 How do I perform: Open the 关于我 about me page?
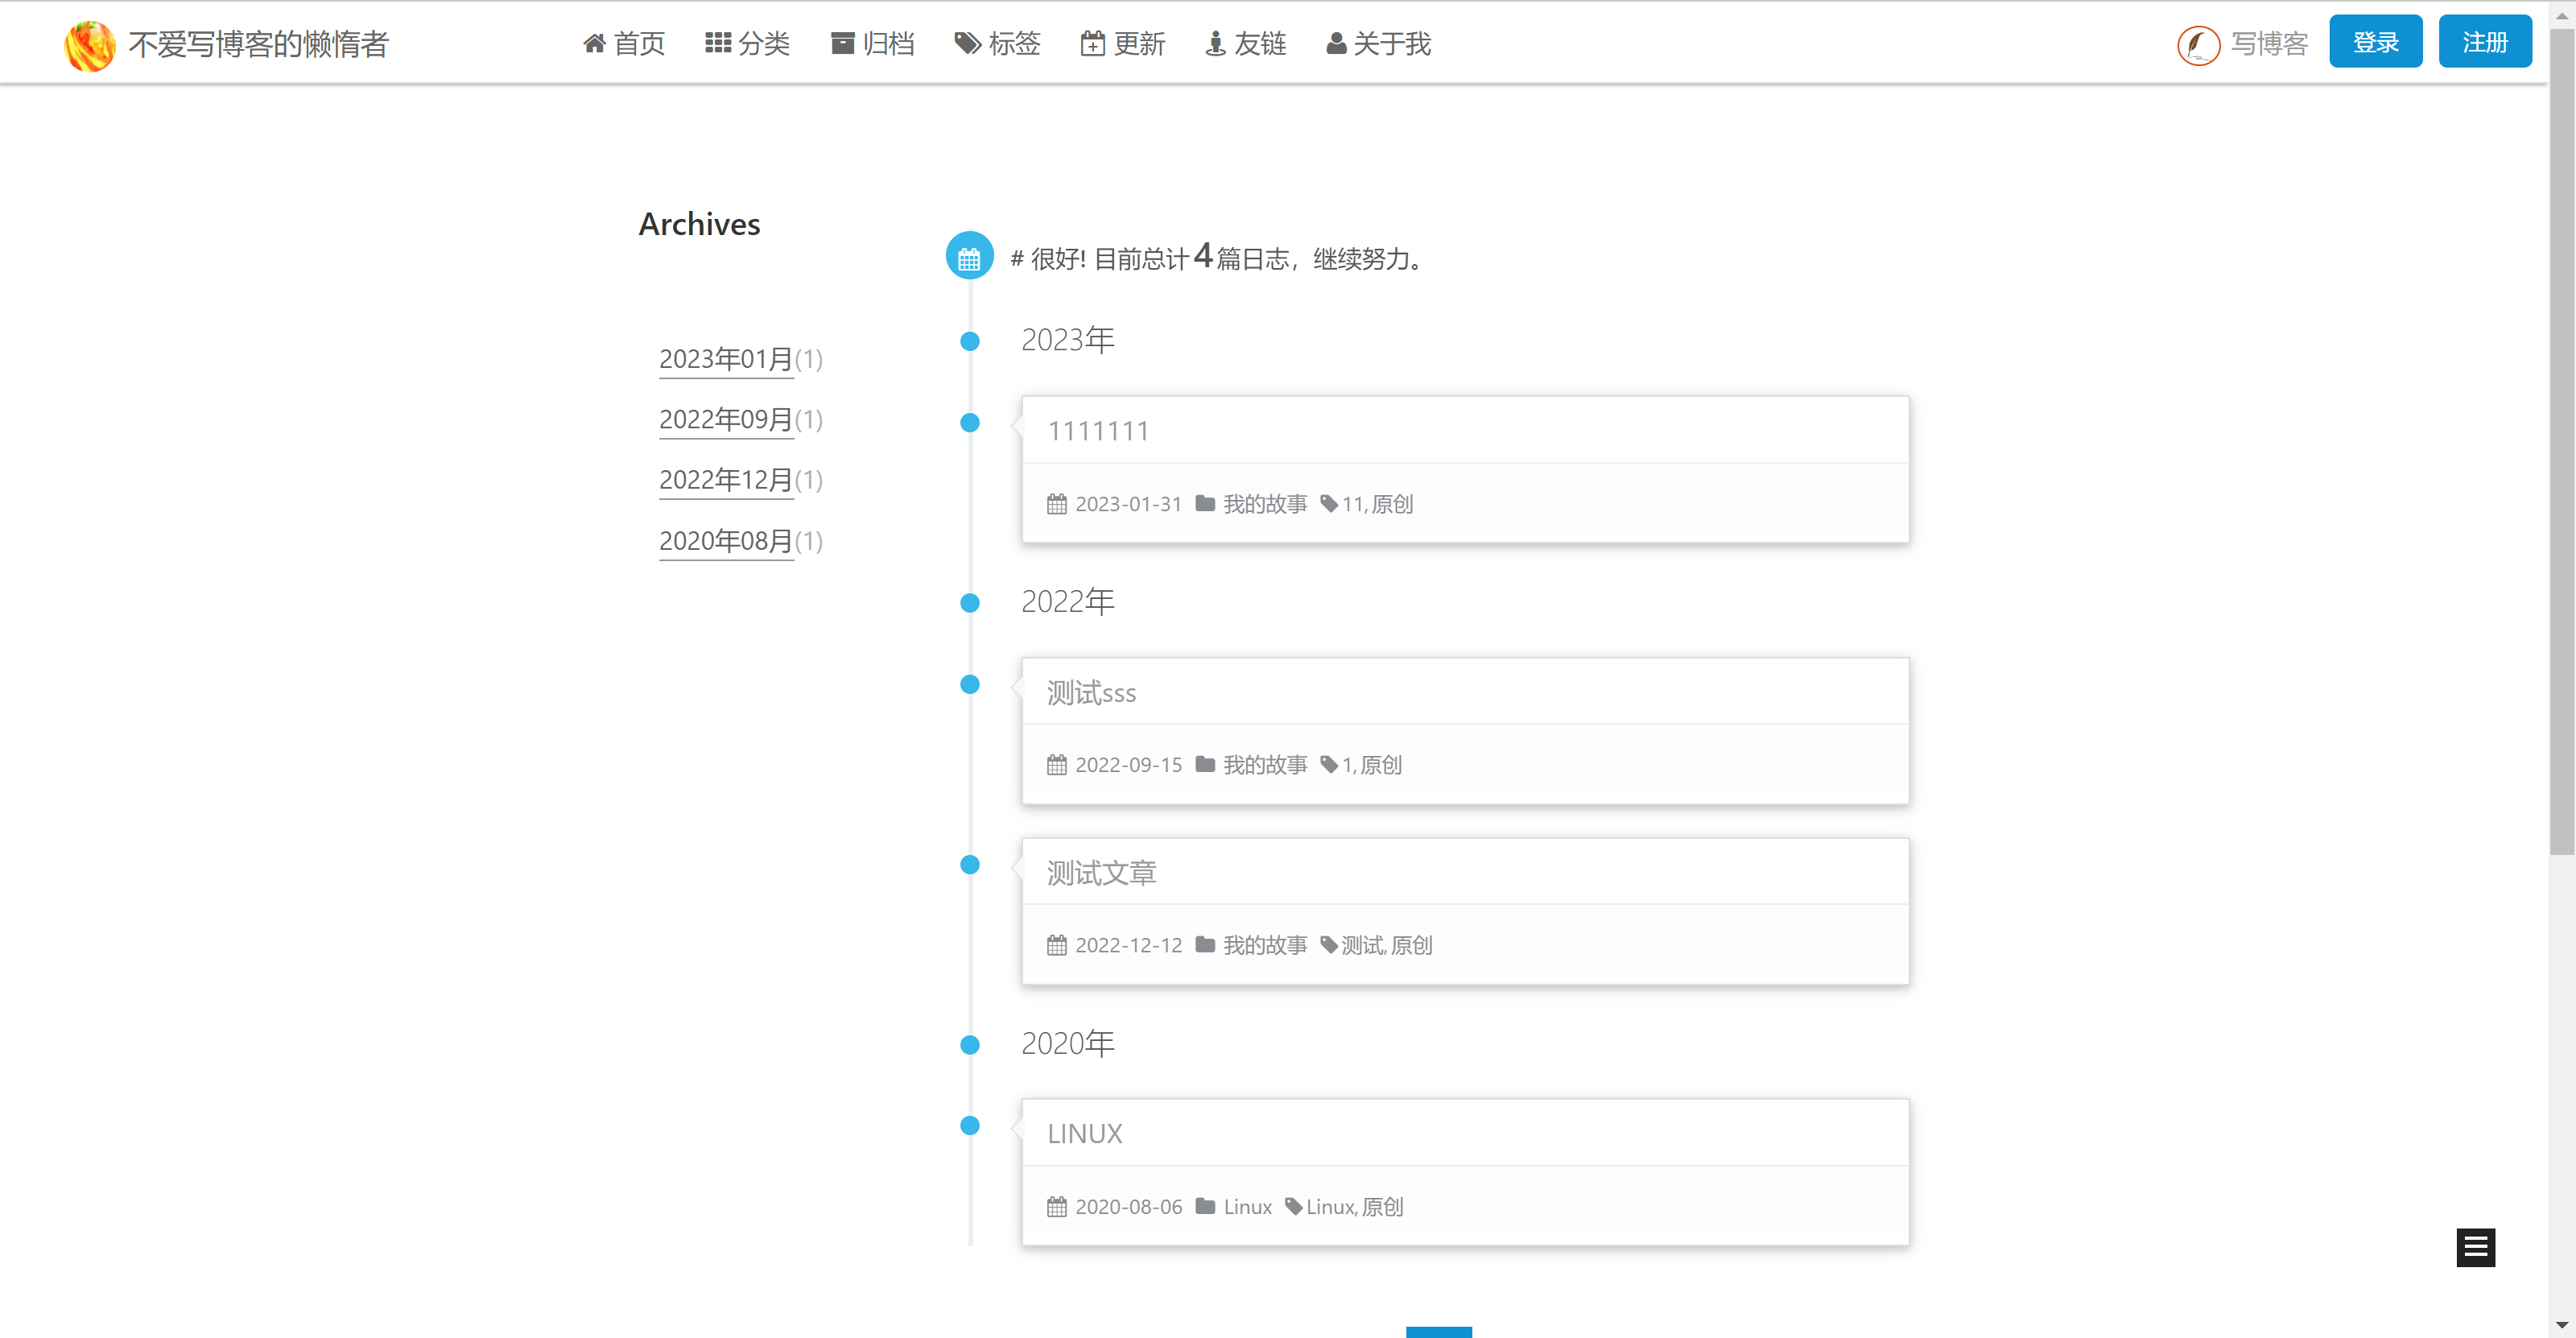tap(1378, 43)
